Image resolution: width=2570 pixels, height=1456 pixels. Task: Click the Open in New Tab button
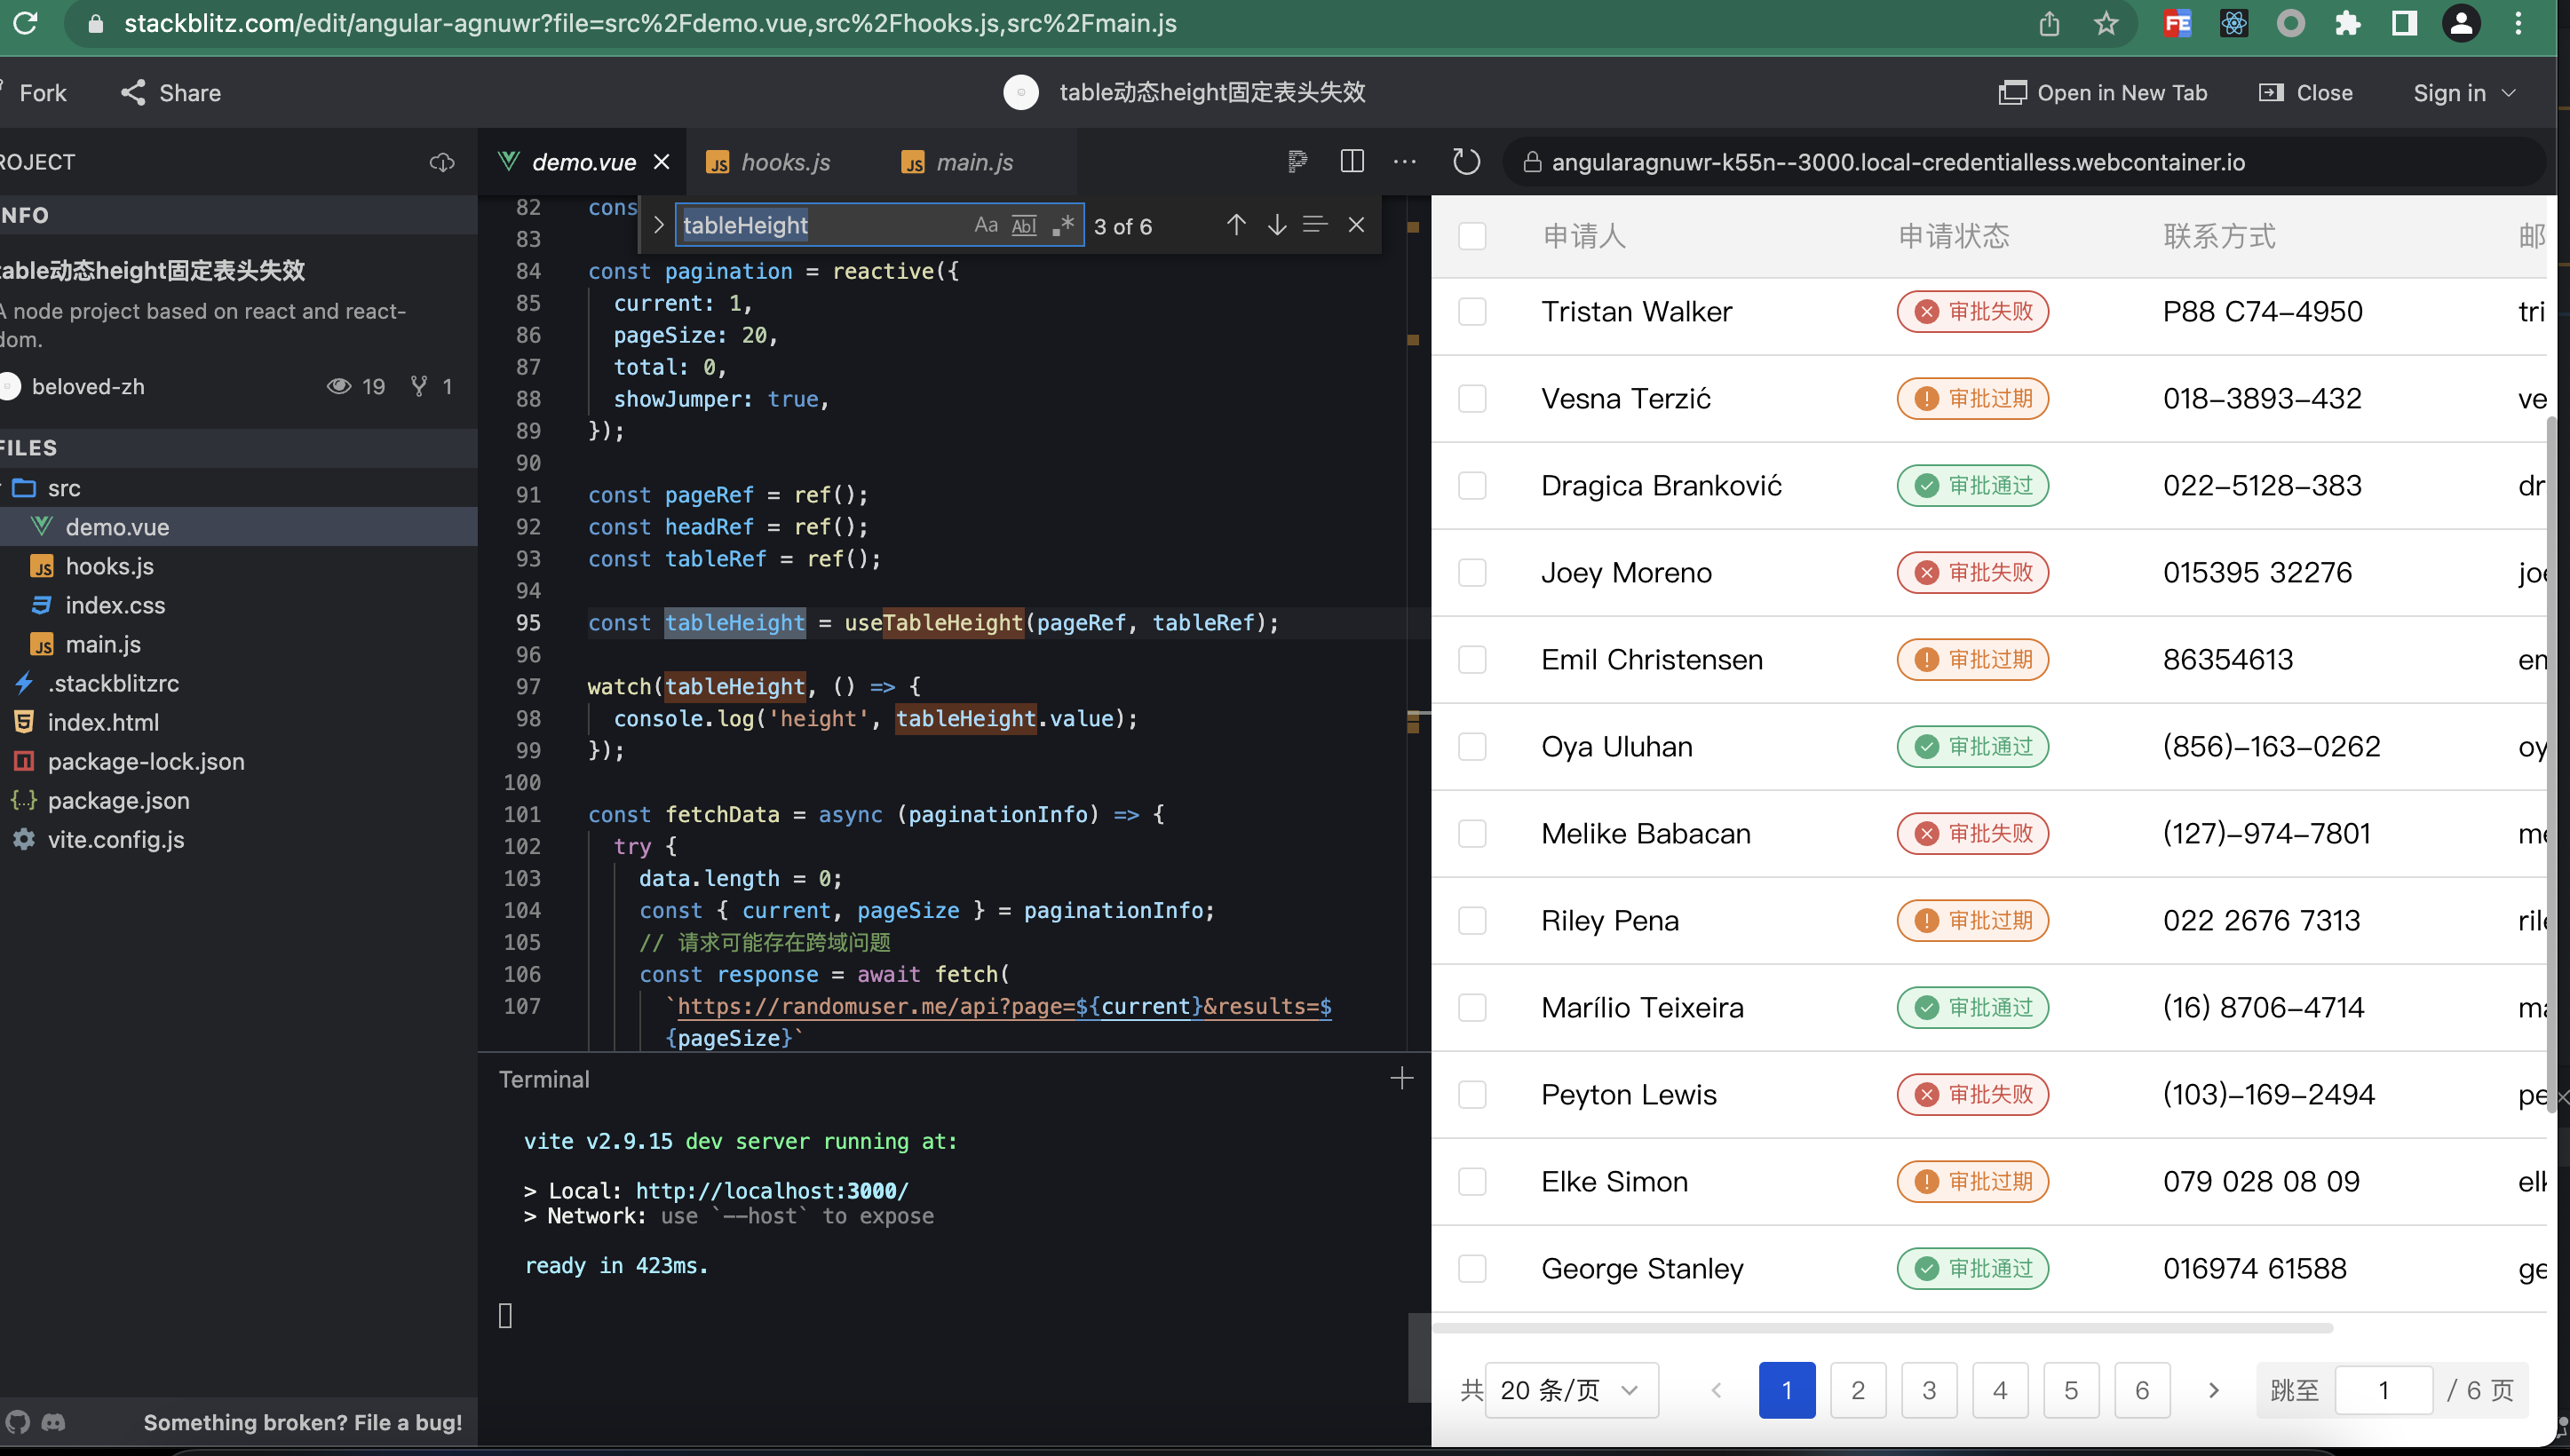click(2103, 92)
